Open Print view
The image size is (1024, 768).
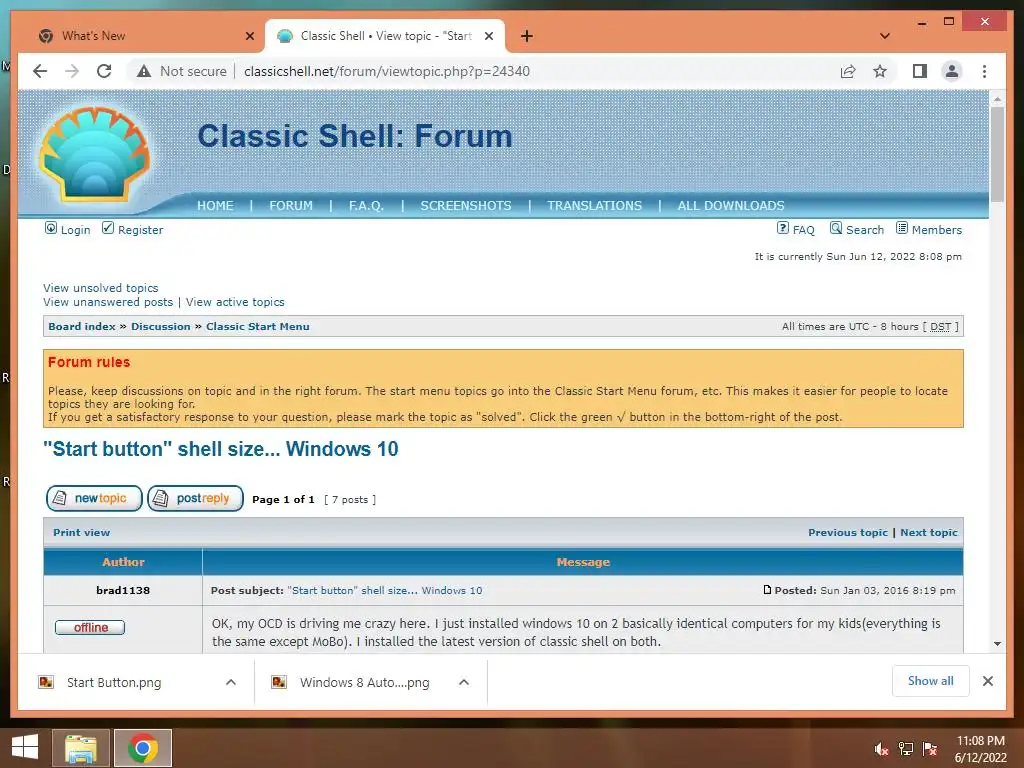pos(82,533)
